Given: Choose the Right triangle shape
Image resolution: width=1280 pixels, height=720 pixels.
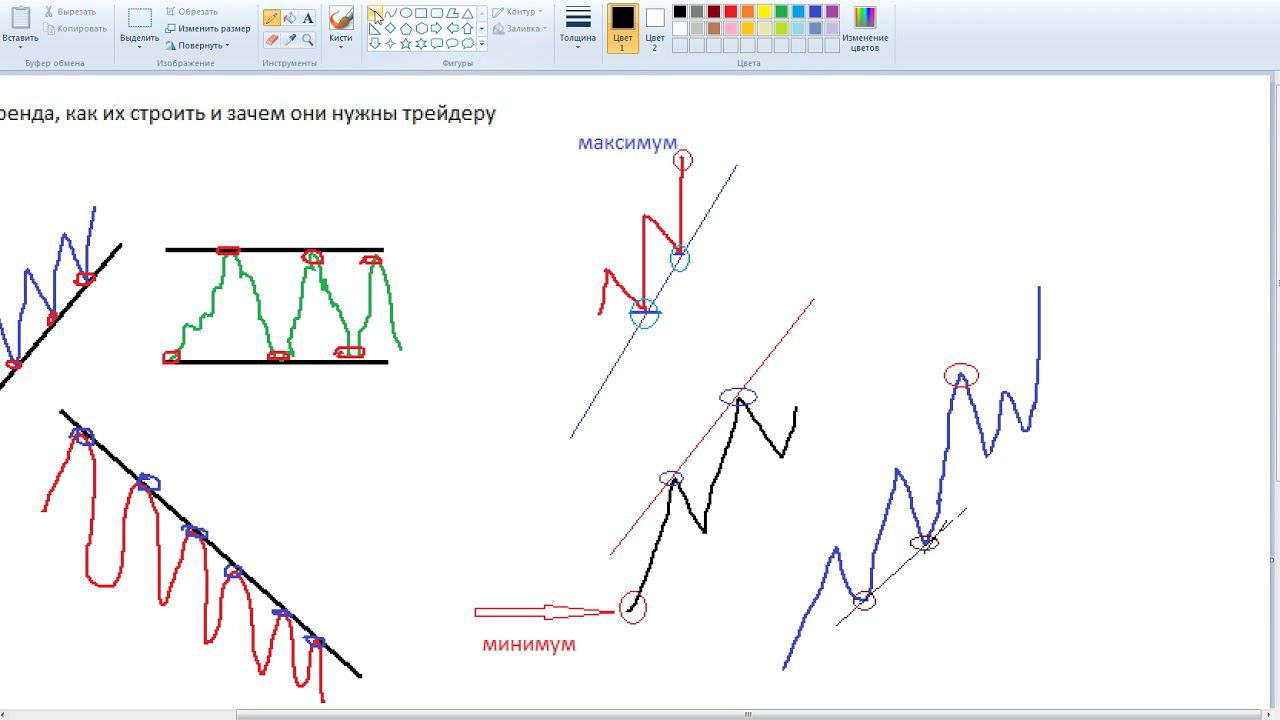Looking at the screenshot, I should (x=375, y=29).
